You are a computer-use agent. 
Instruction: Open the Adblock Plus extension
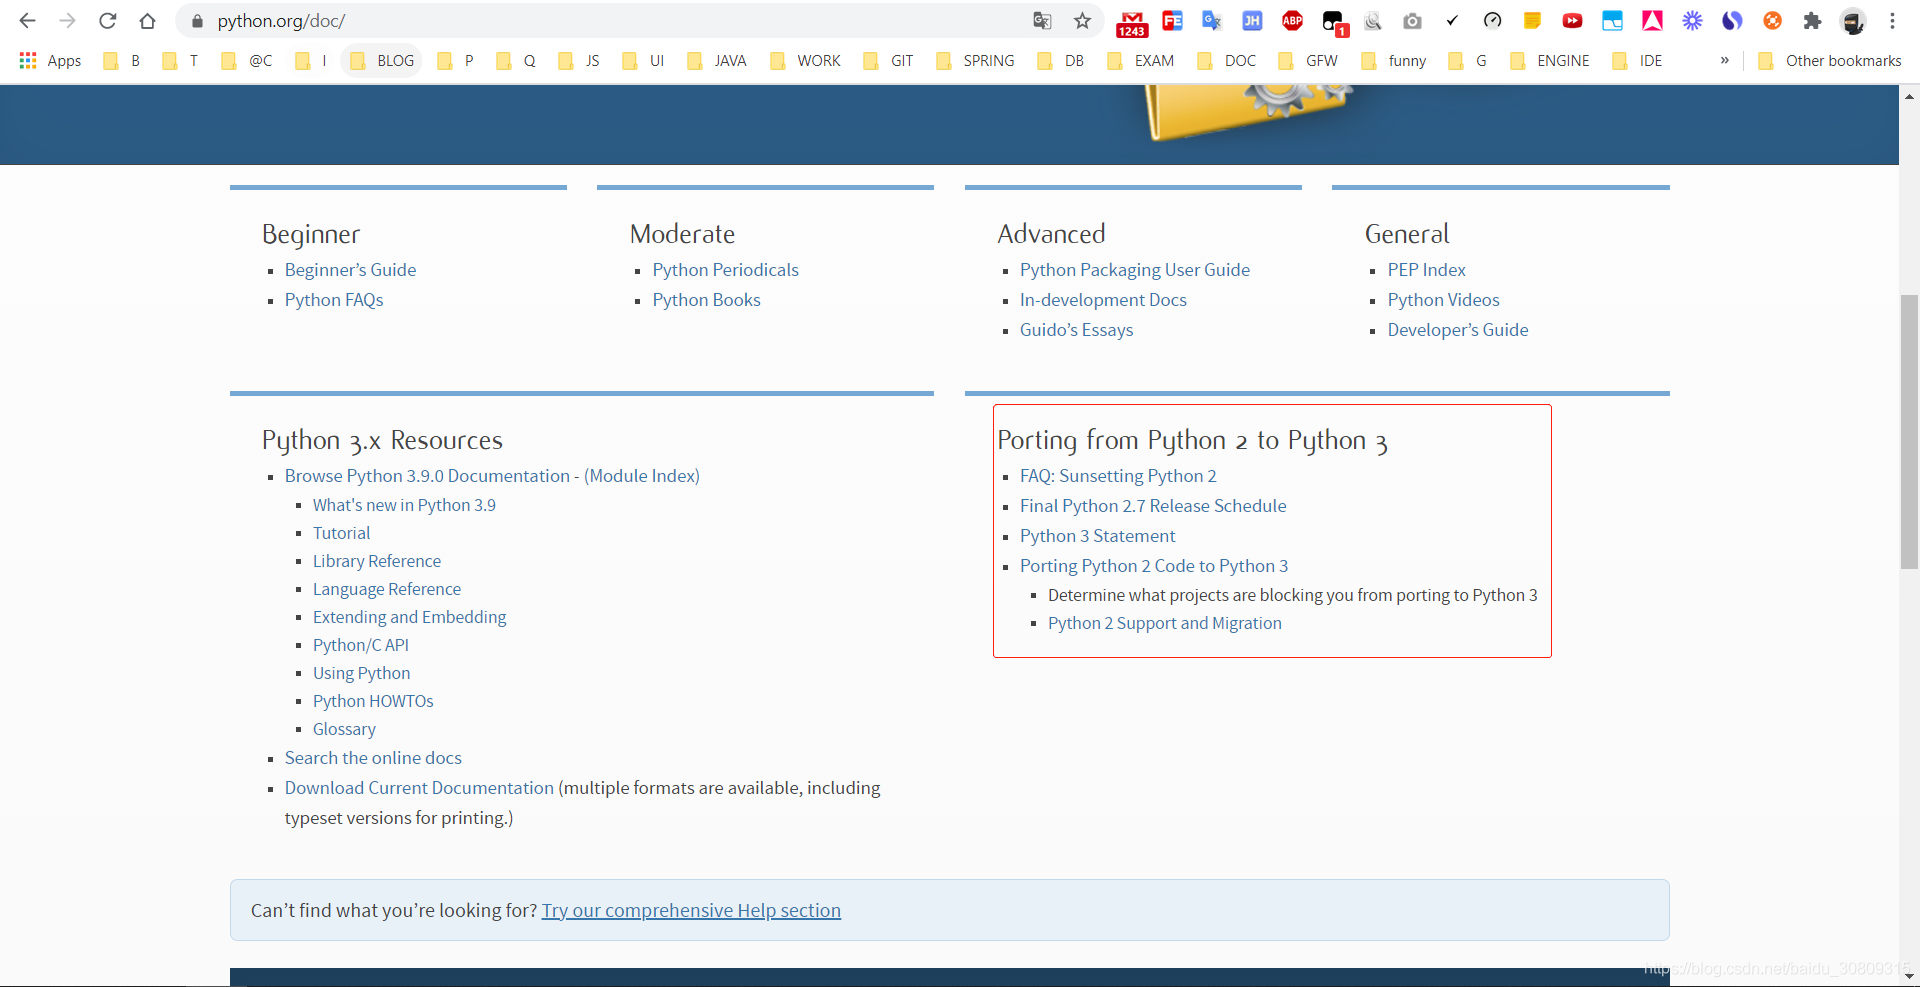pos(1292,21)
